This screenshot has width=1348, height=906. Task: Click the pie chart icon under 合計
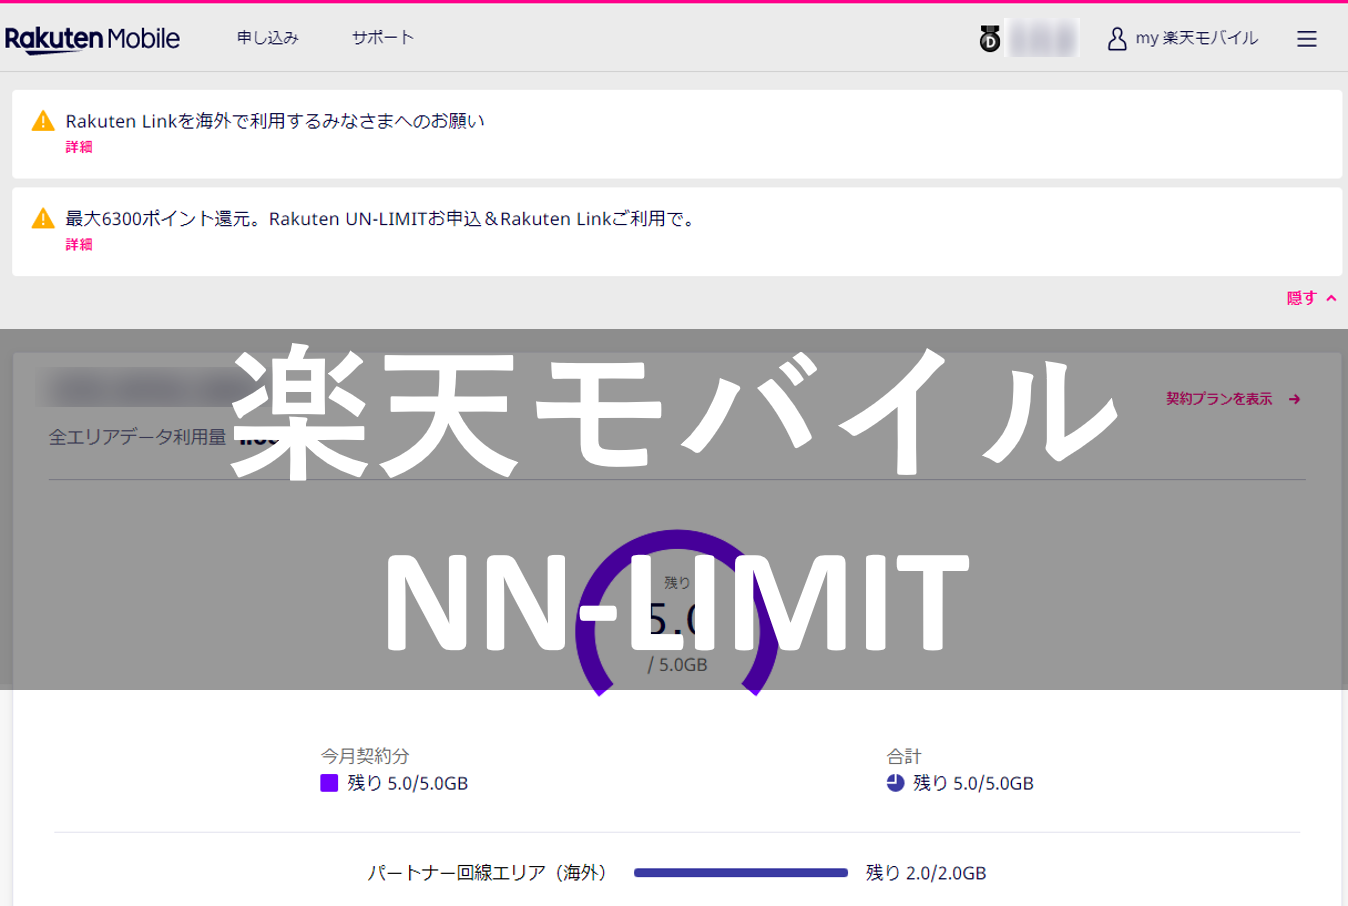(895, 783)
